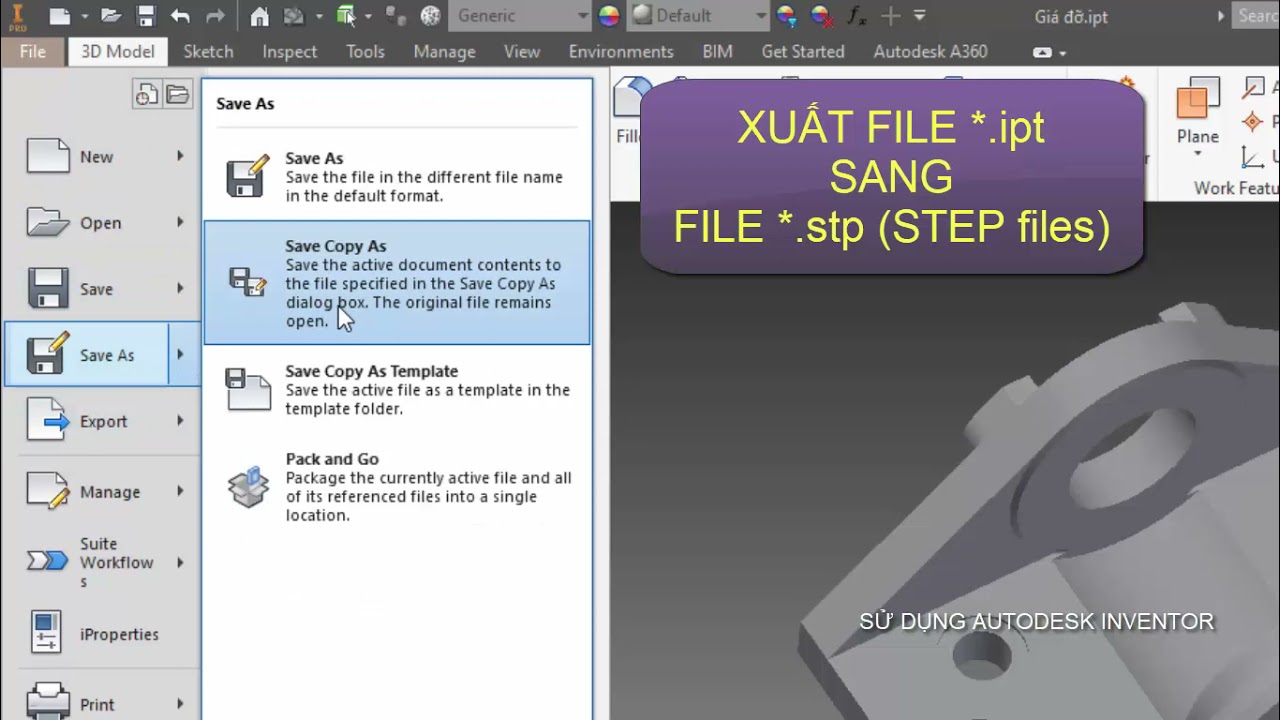Viewport: 1280px width, 720px height.
Task: Expand the New submenu arrow
Action: click(181, 156)
